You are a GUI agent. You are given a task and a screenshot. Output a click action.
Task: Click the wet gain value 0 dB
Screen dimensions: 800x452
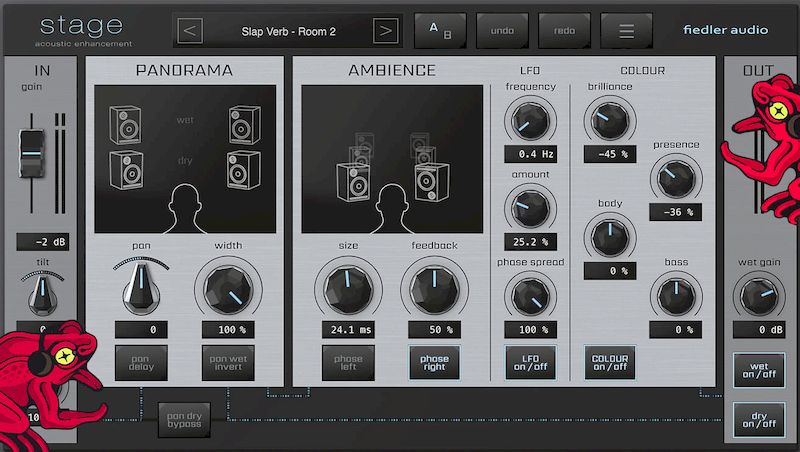click(759, 330)
